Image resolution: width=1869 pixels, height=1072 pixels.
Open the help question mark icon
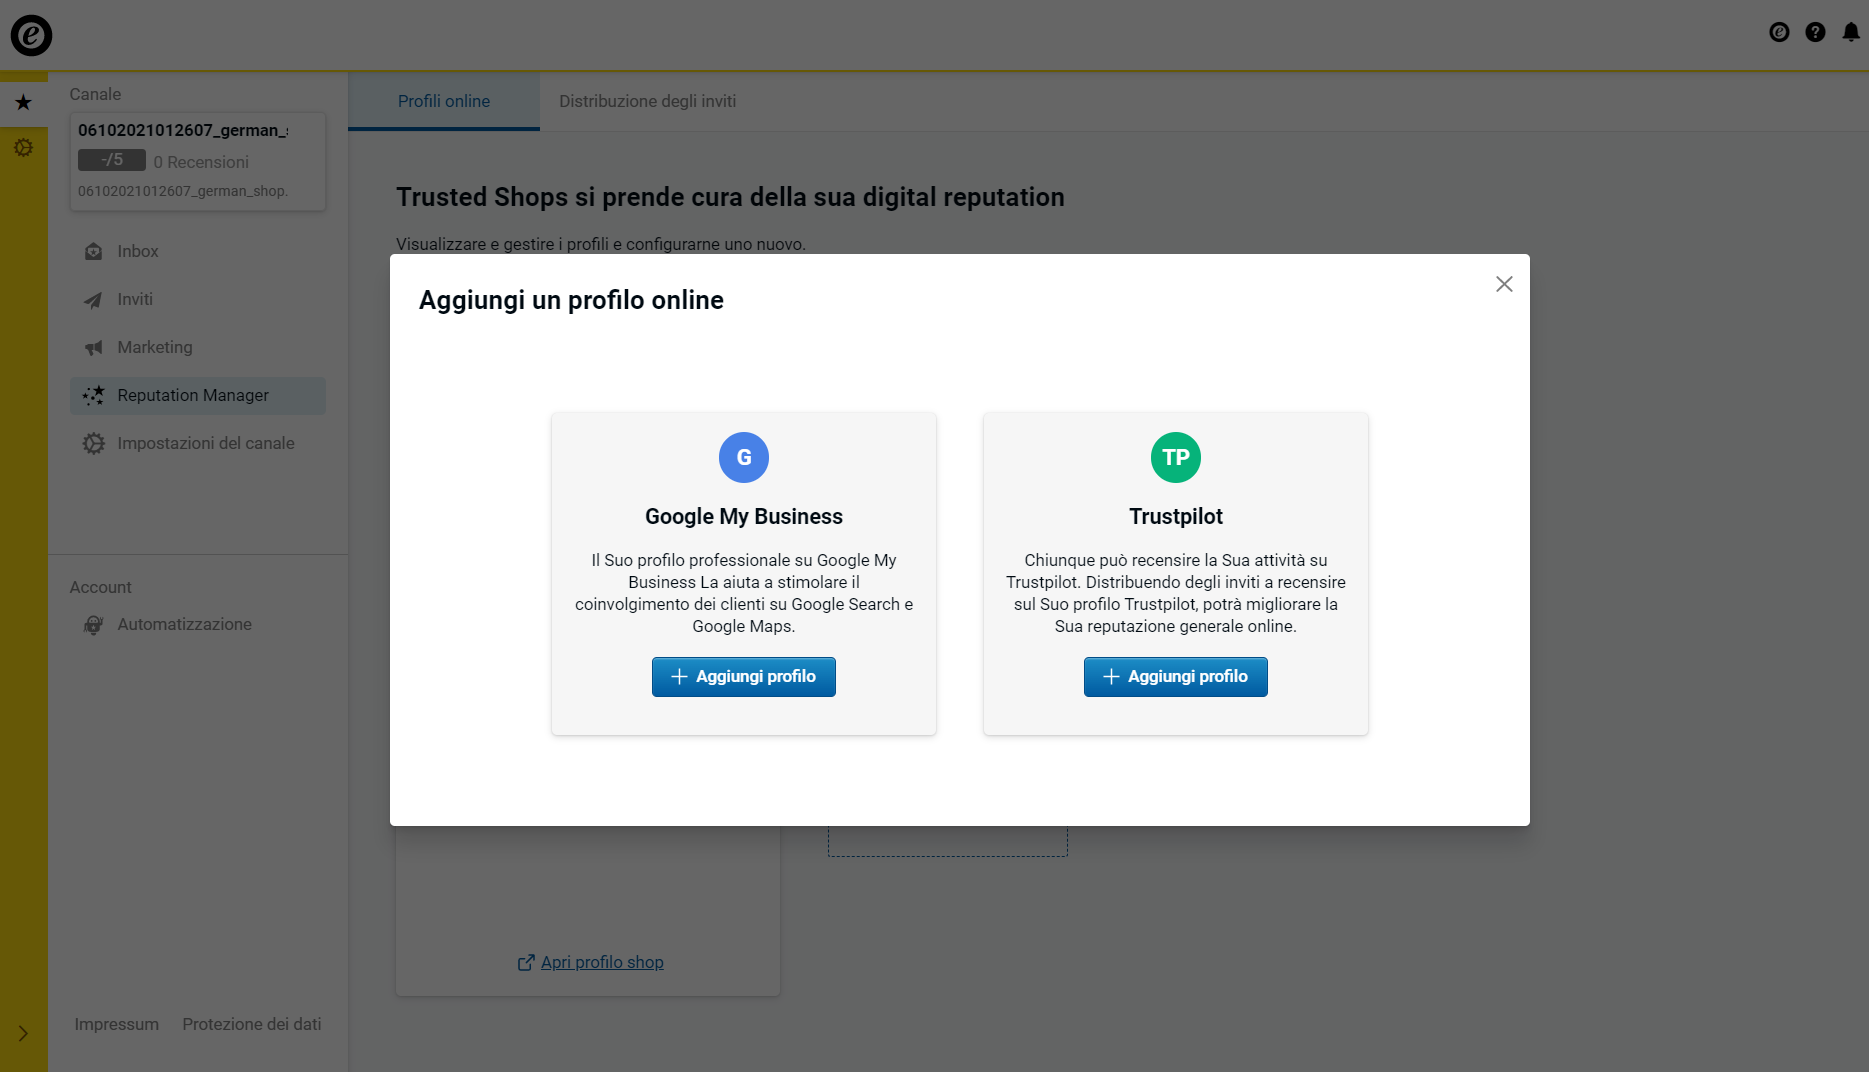[x=1815, y=32]
